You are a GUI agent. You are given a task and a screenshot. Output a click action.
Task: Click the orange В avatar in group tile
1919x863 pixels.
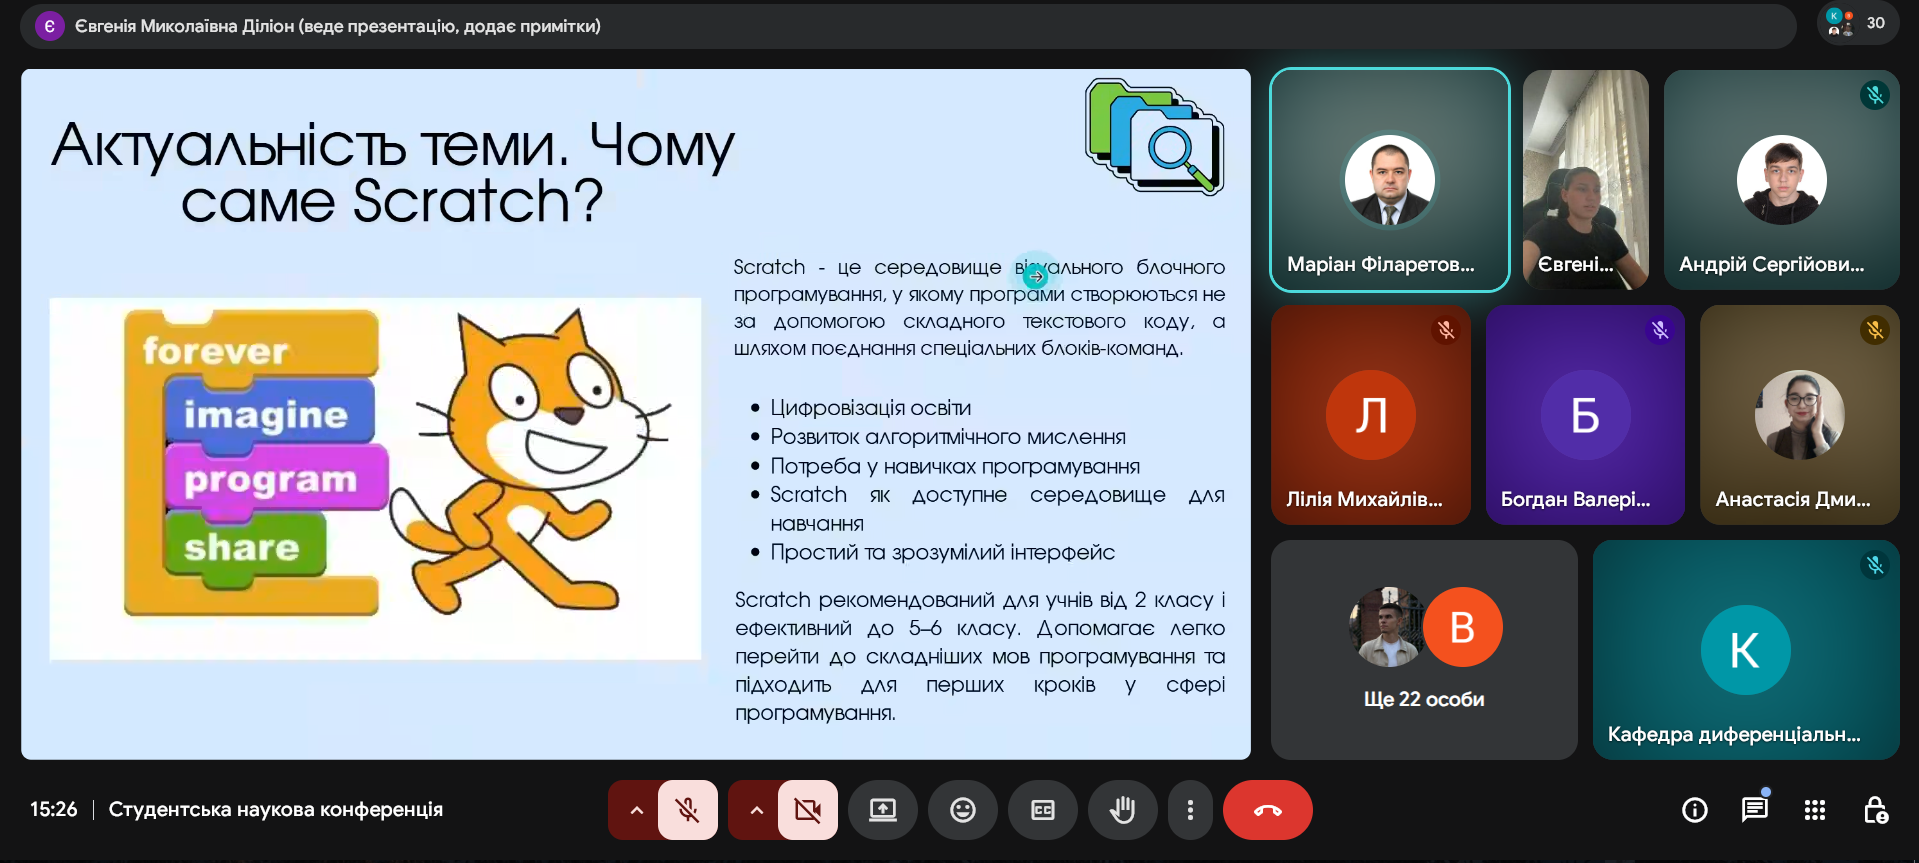point(1463,627)
